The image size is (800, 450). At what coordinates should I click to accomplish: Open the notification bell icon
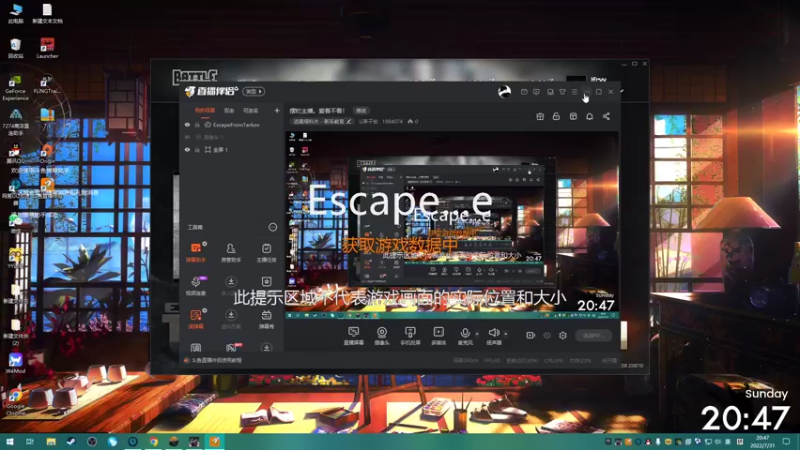(589, 116)
